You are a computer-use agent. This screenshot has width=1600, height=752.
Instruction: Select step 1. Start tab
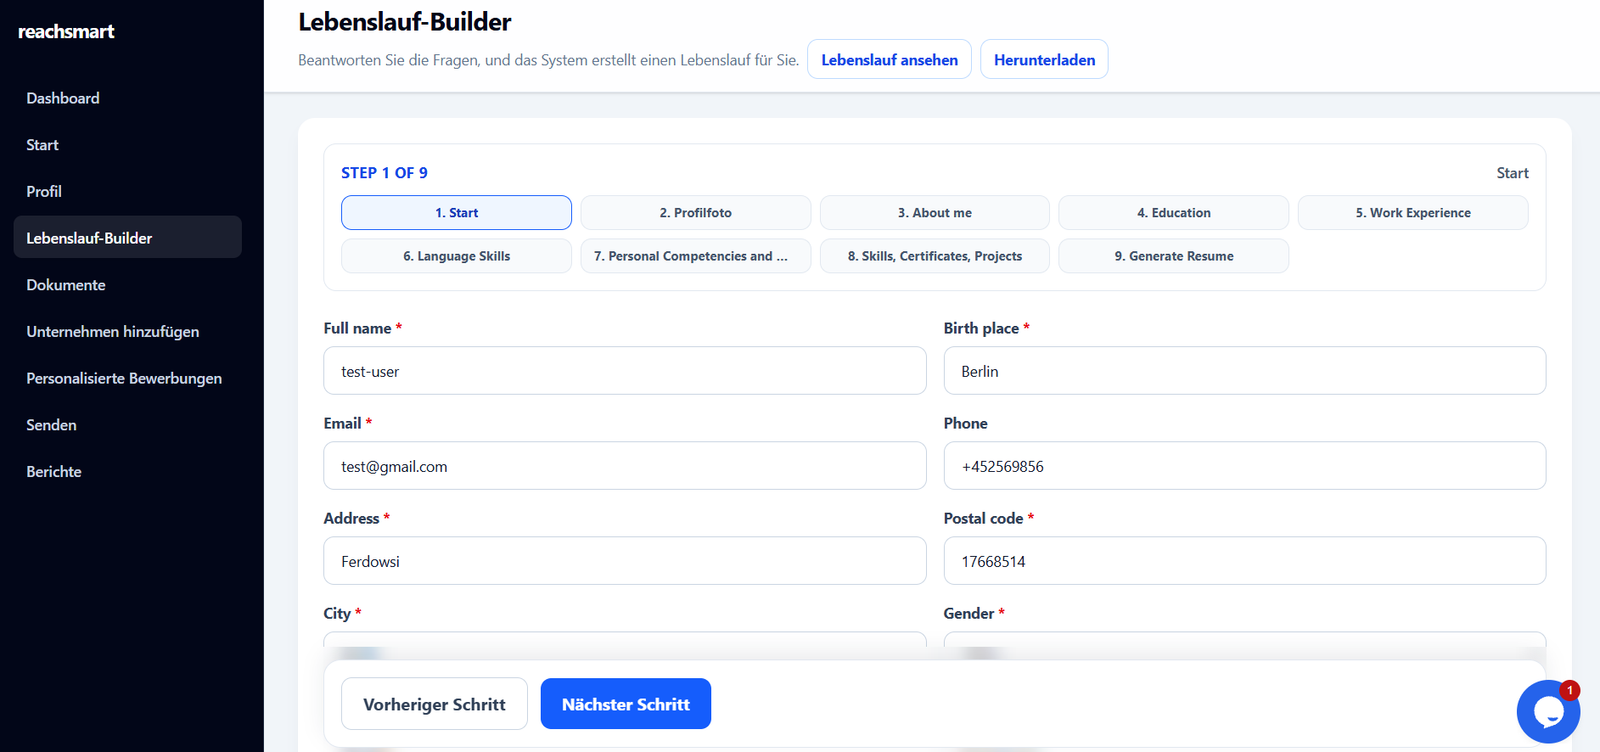(456, 213)
